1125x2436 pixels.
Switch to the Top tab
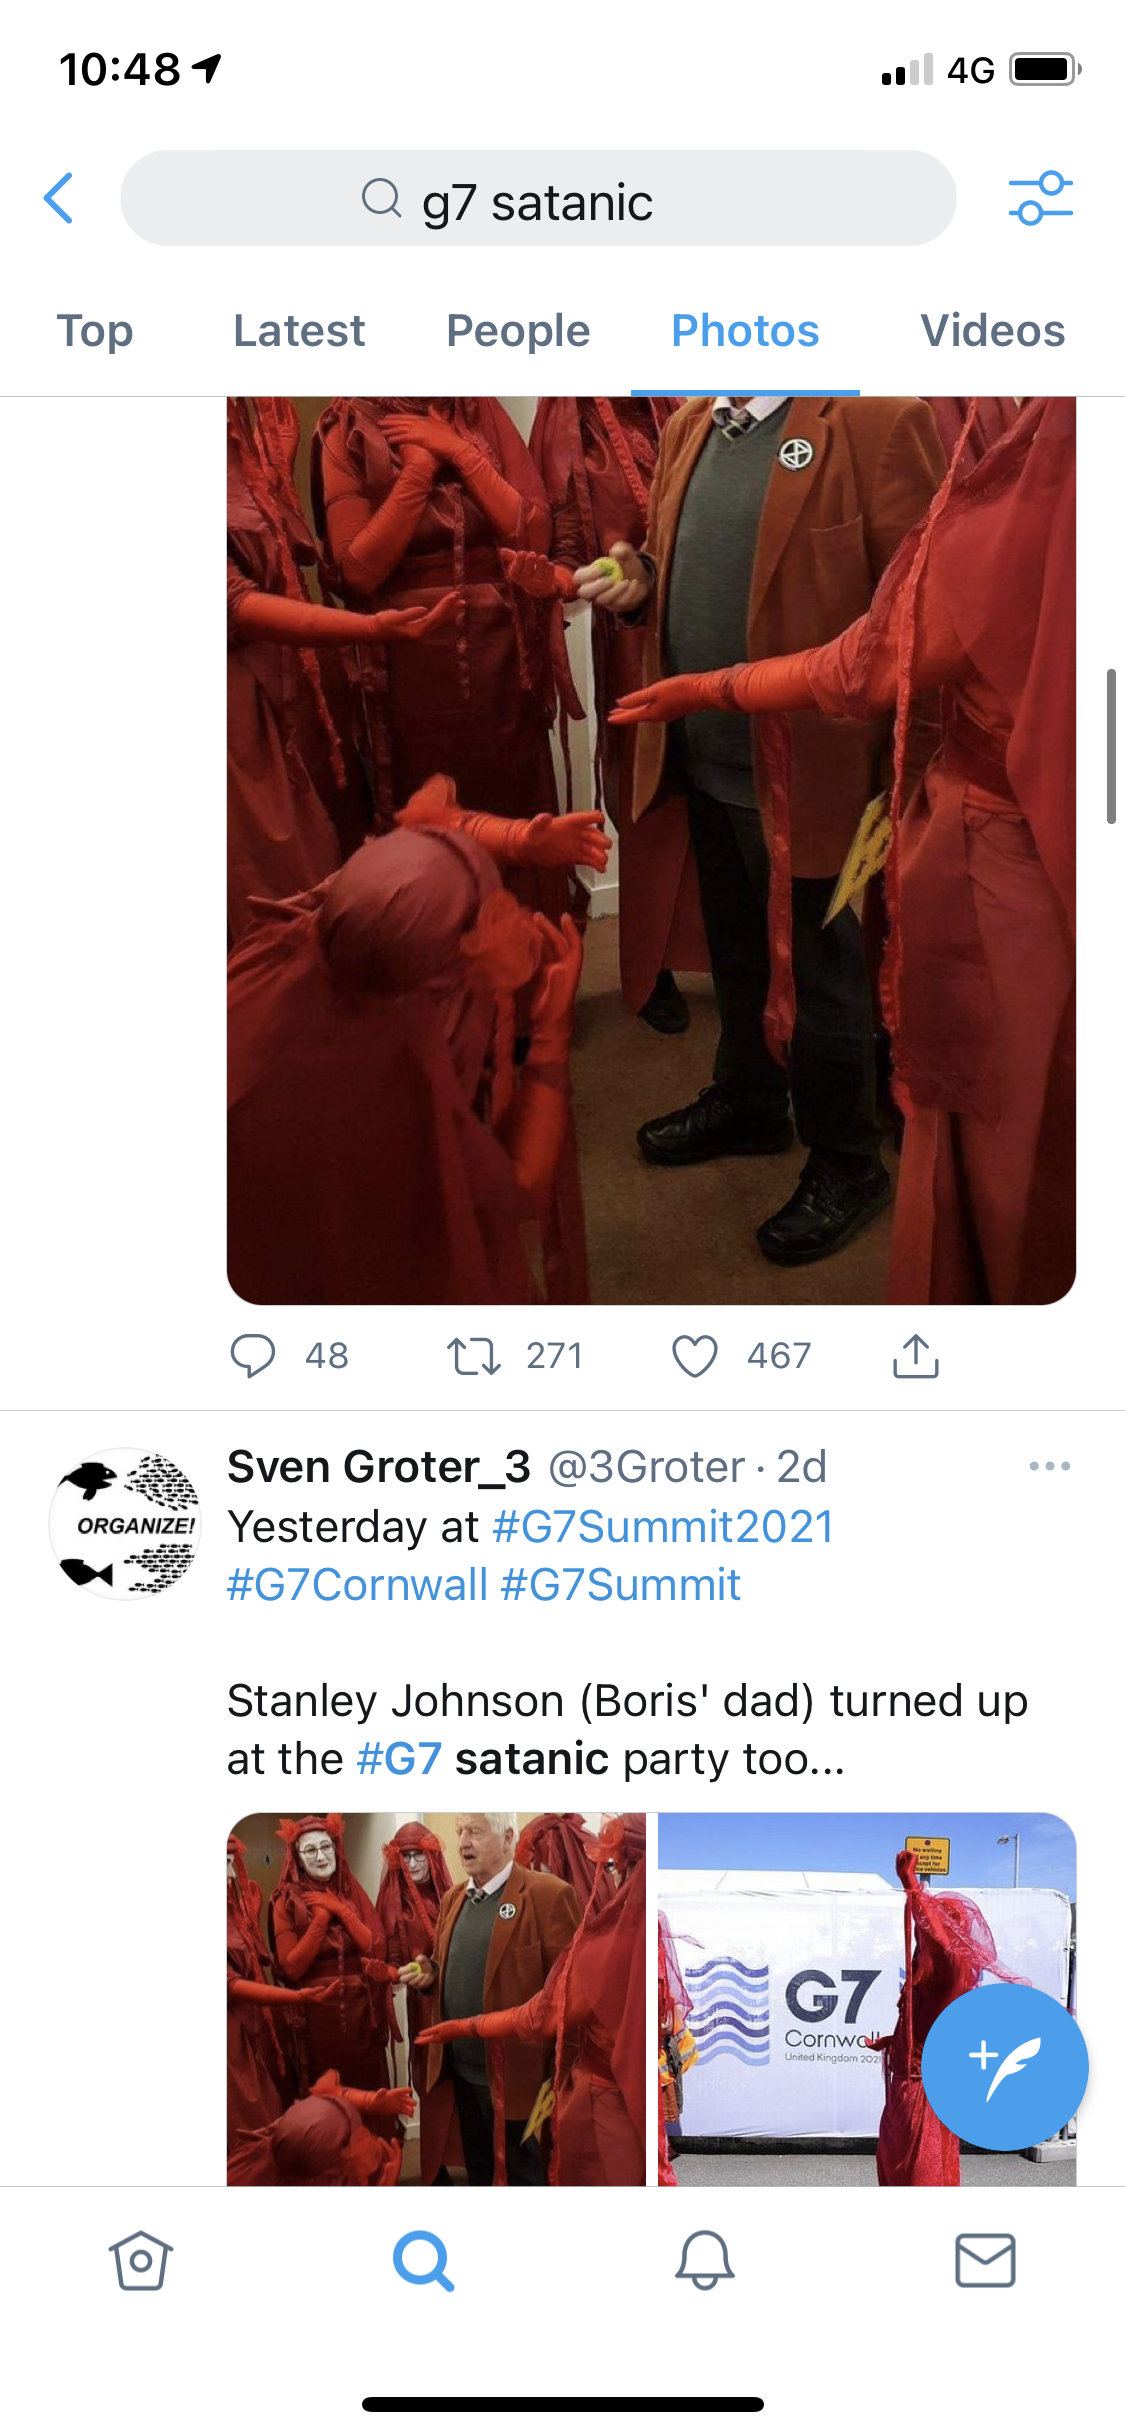tap(95, 331)
